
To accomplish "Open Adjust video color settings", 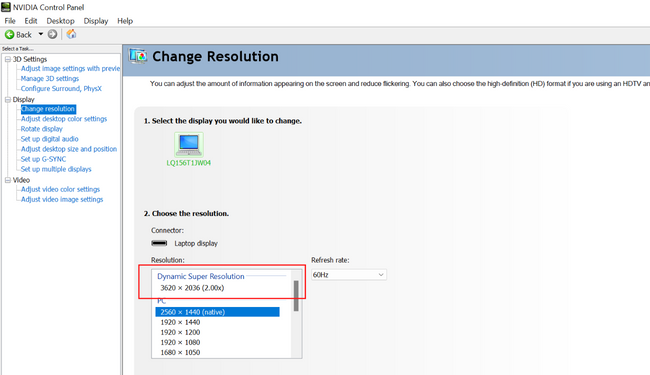I will (60, 189).
